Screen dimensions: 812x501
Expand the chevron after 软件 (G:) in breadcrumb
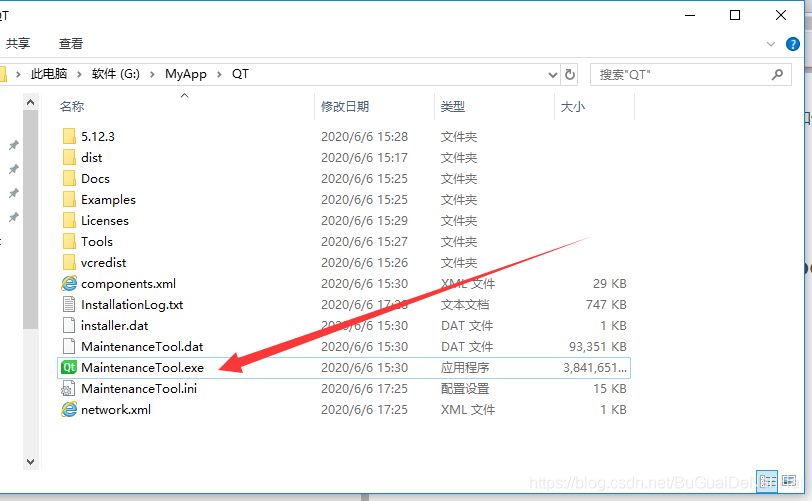[x=152, y=75]
